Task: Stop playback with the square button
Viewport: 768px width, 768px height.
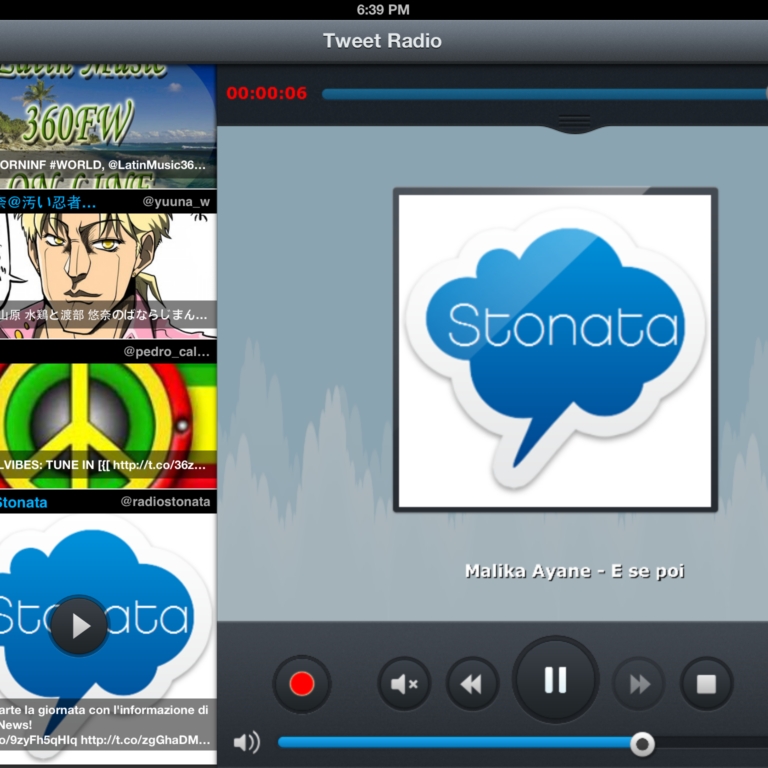Action: (706, 684)
